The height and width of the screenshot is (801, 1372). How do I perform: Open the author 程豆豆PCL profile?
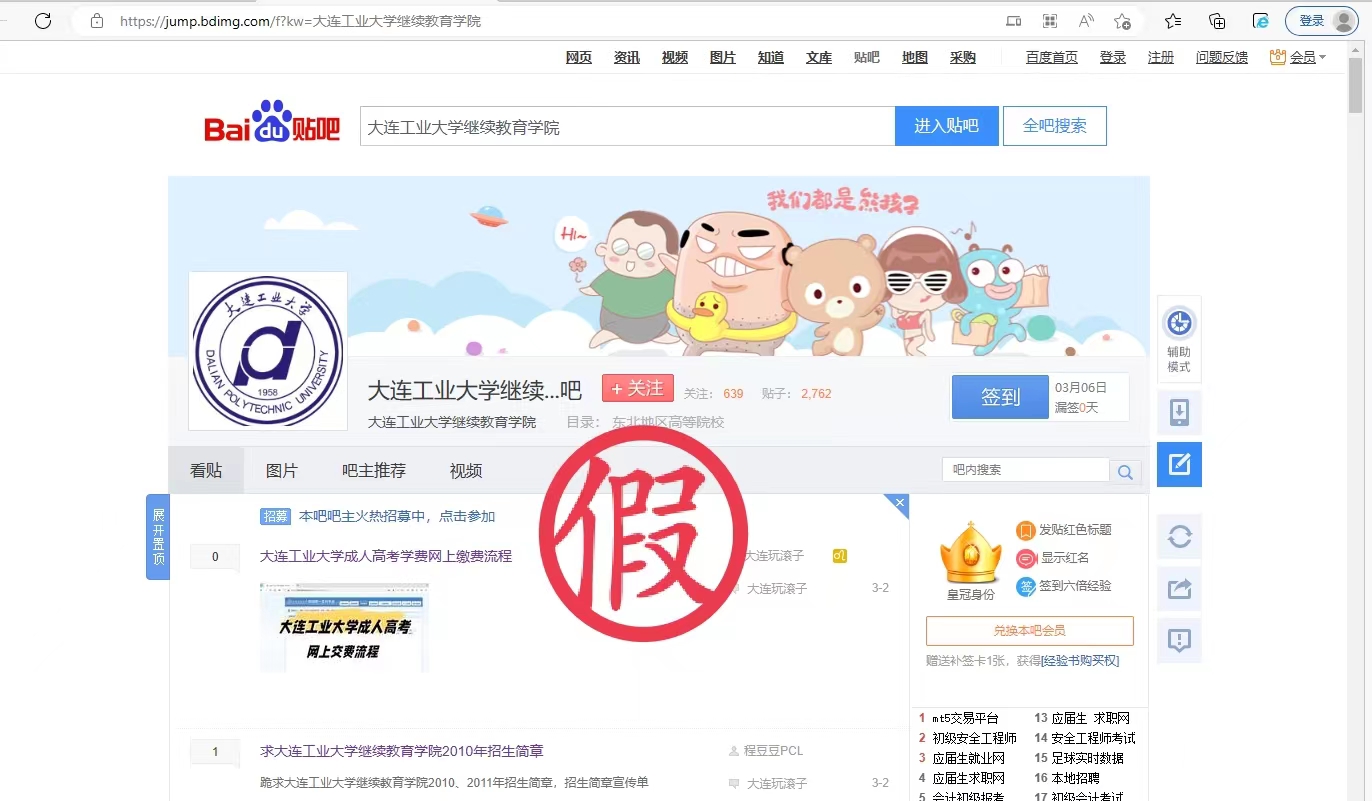coord(773,751)
